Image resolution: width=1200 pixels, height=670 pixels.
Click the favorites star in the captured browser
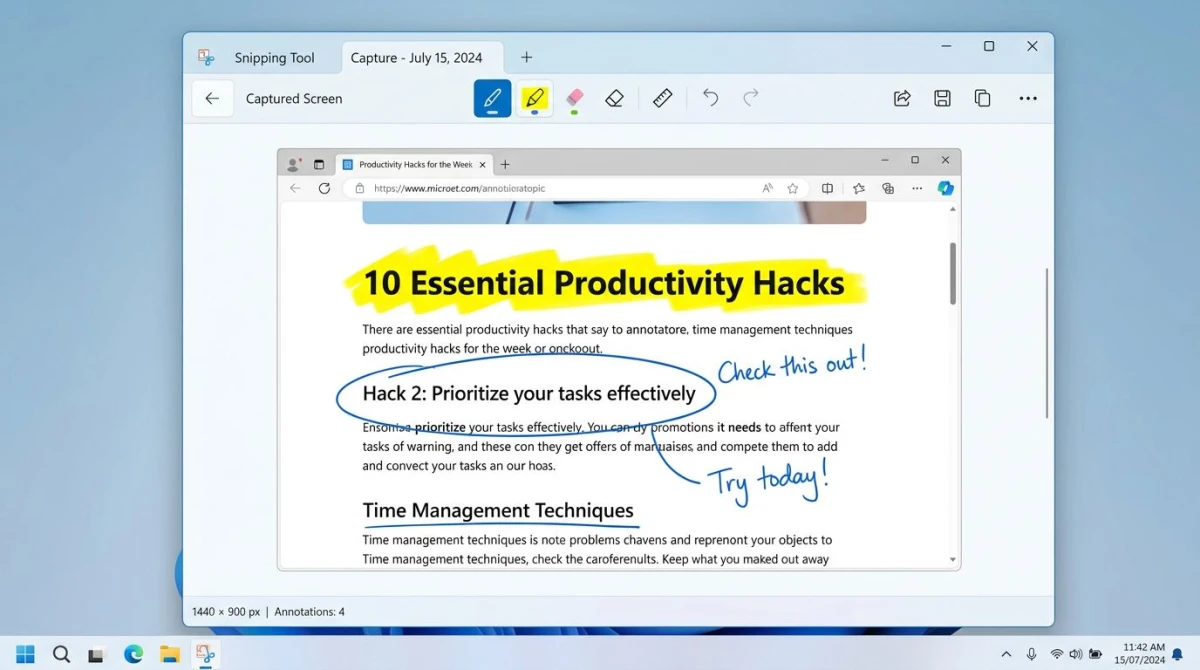(x=793, y=188)
